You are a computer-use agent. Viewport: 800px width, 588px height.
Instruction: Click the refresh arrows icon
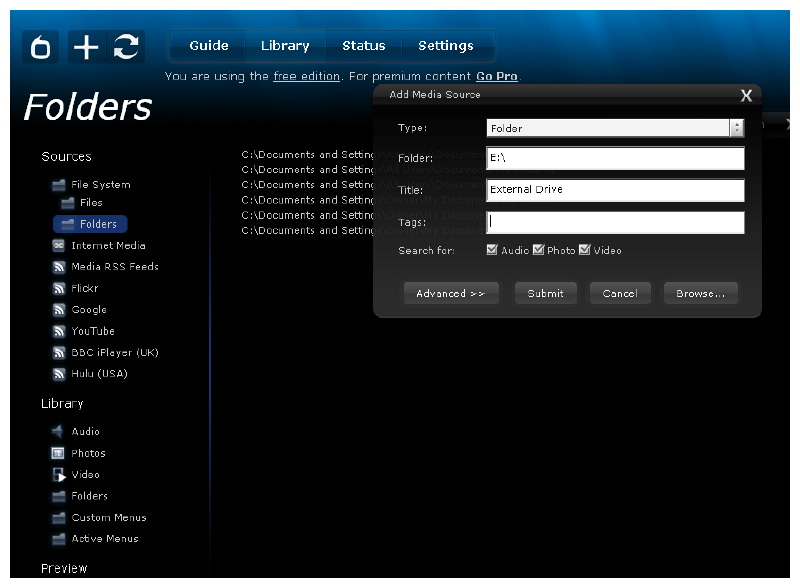126,47
